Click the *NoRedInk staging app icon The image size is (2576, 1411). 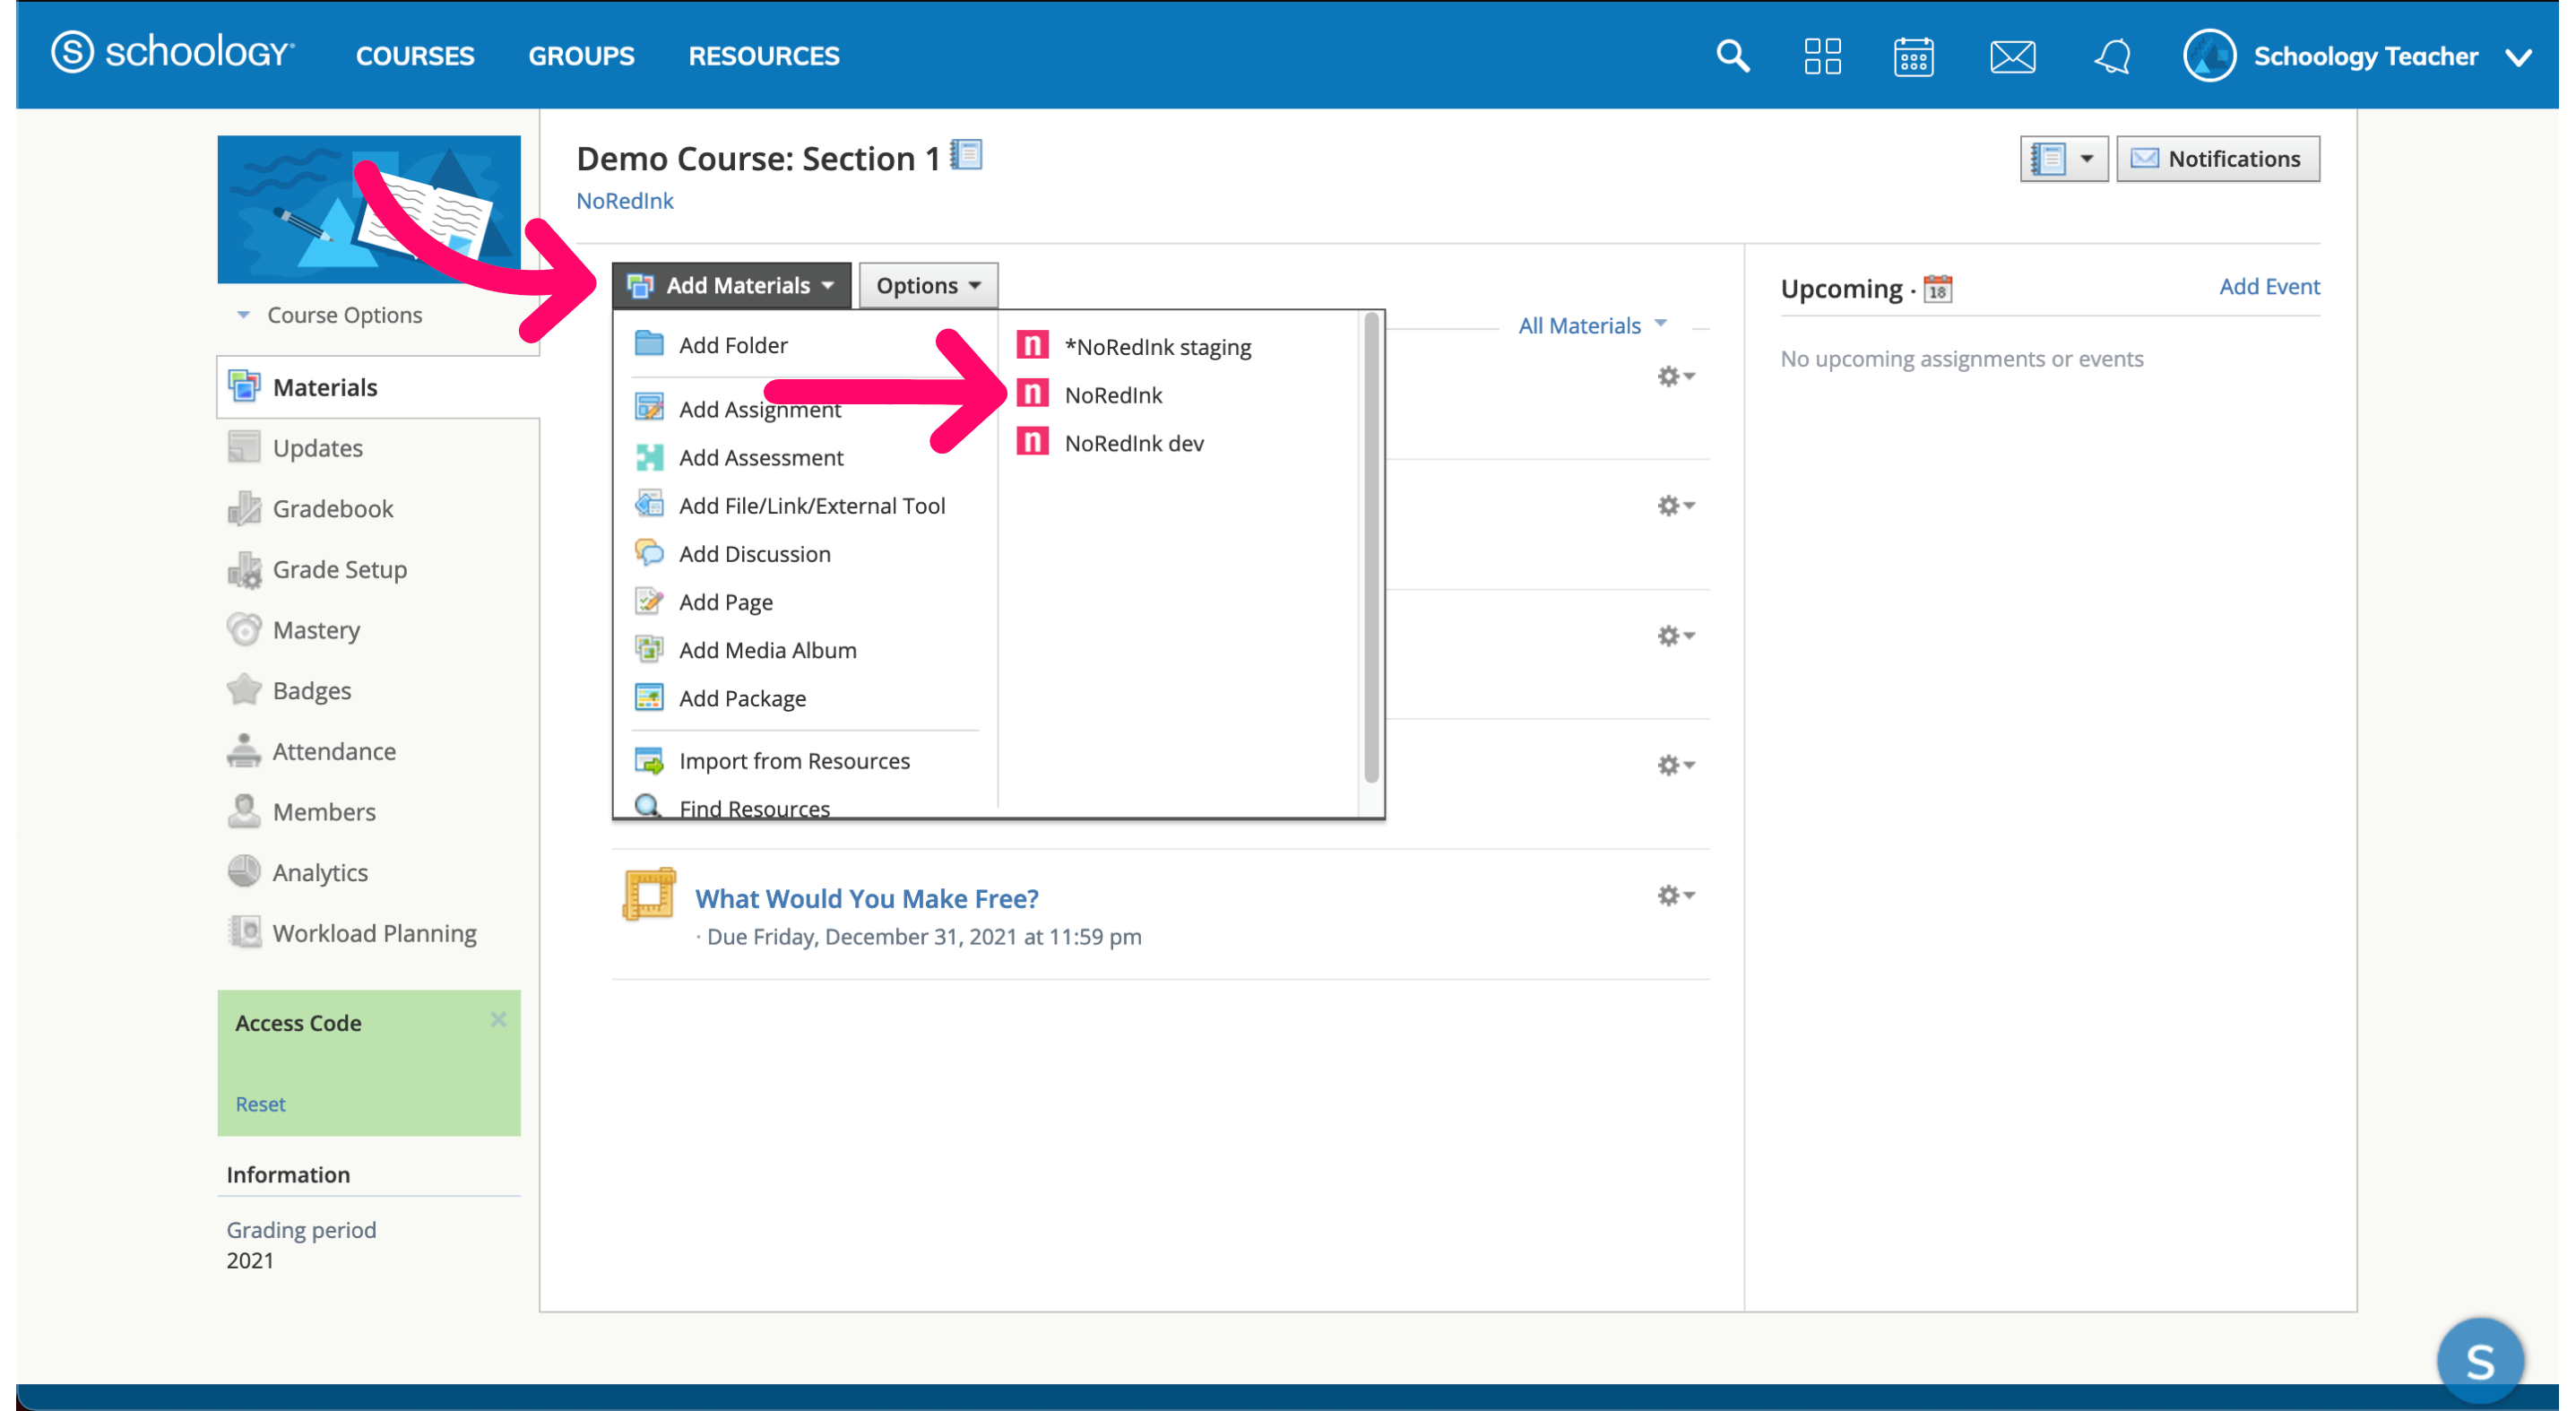(1032, 346)
